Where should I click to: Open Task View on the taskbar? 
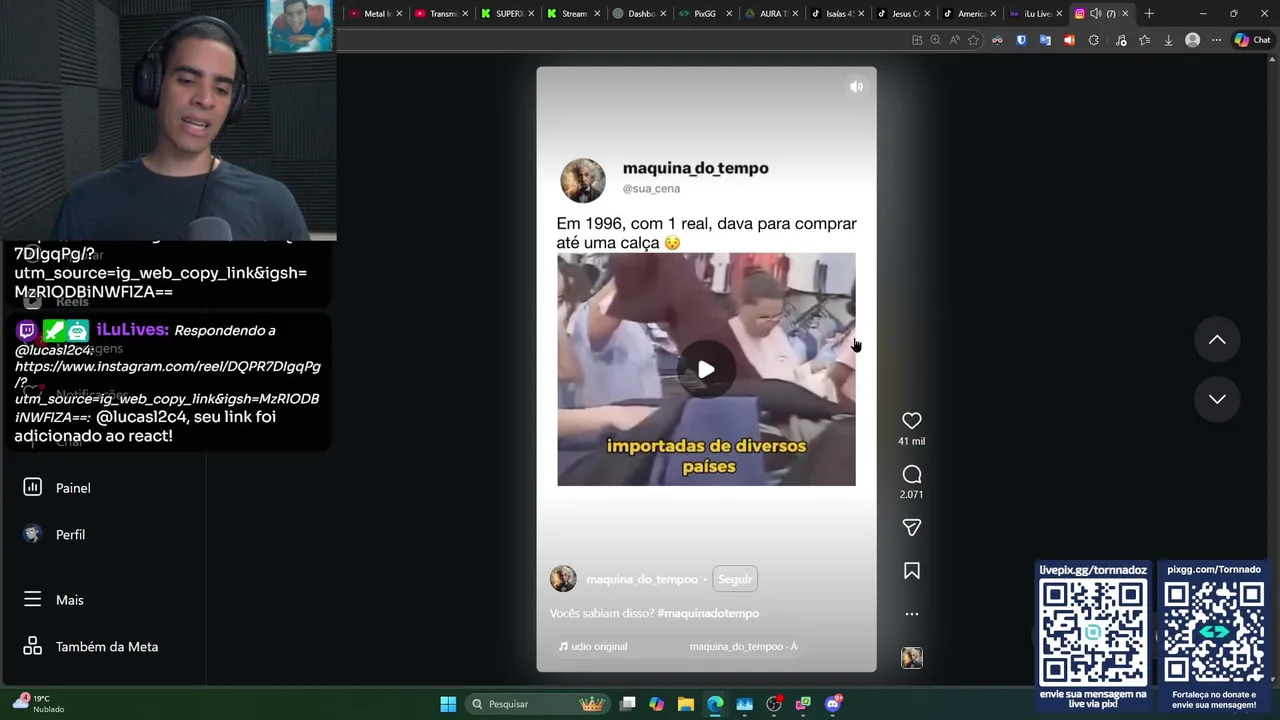tap(627, 704)
